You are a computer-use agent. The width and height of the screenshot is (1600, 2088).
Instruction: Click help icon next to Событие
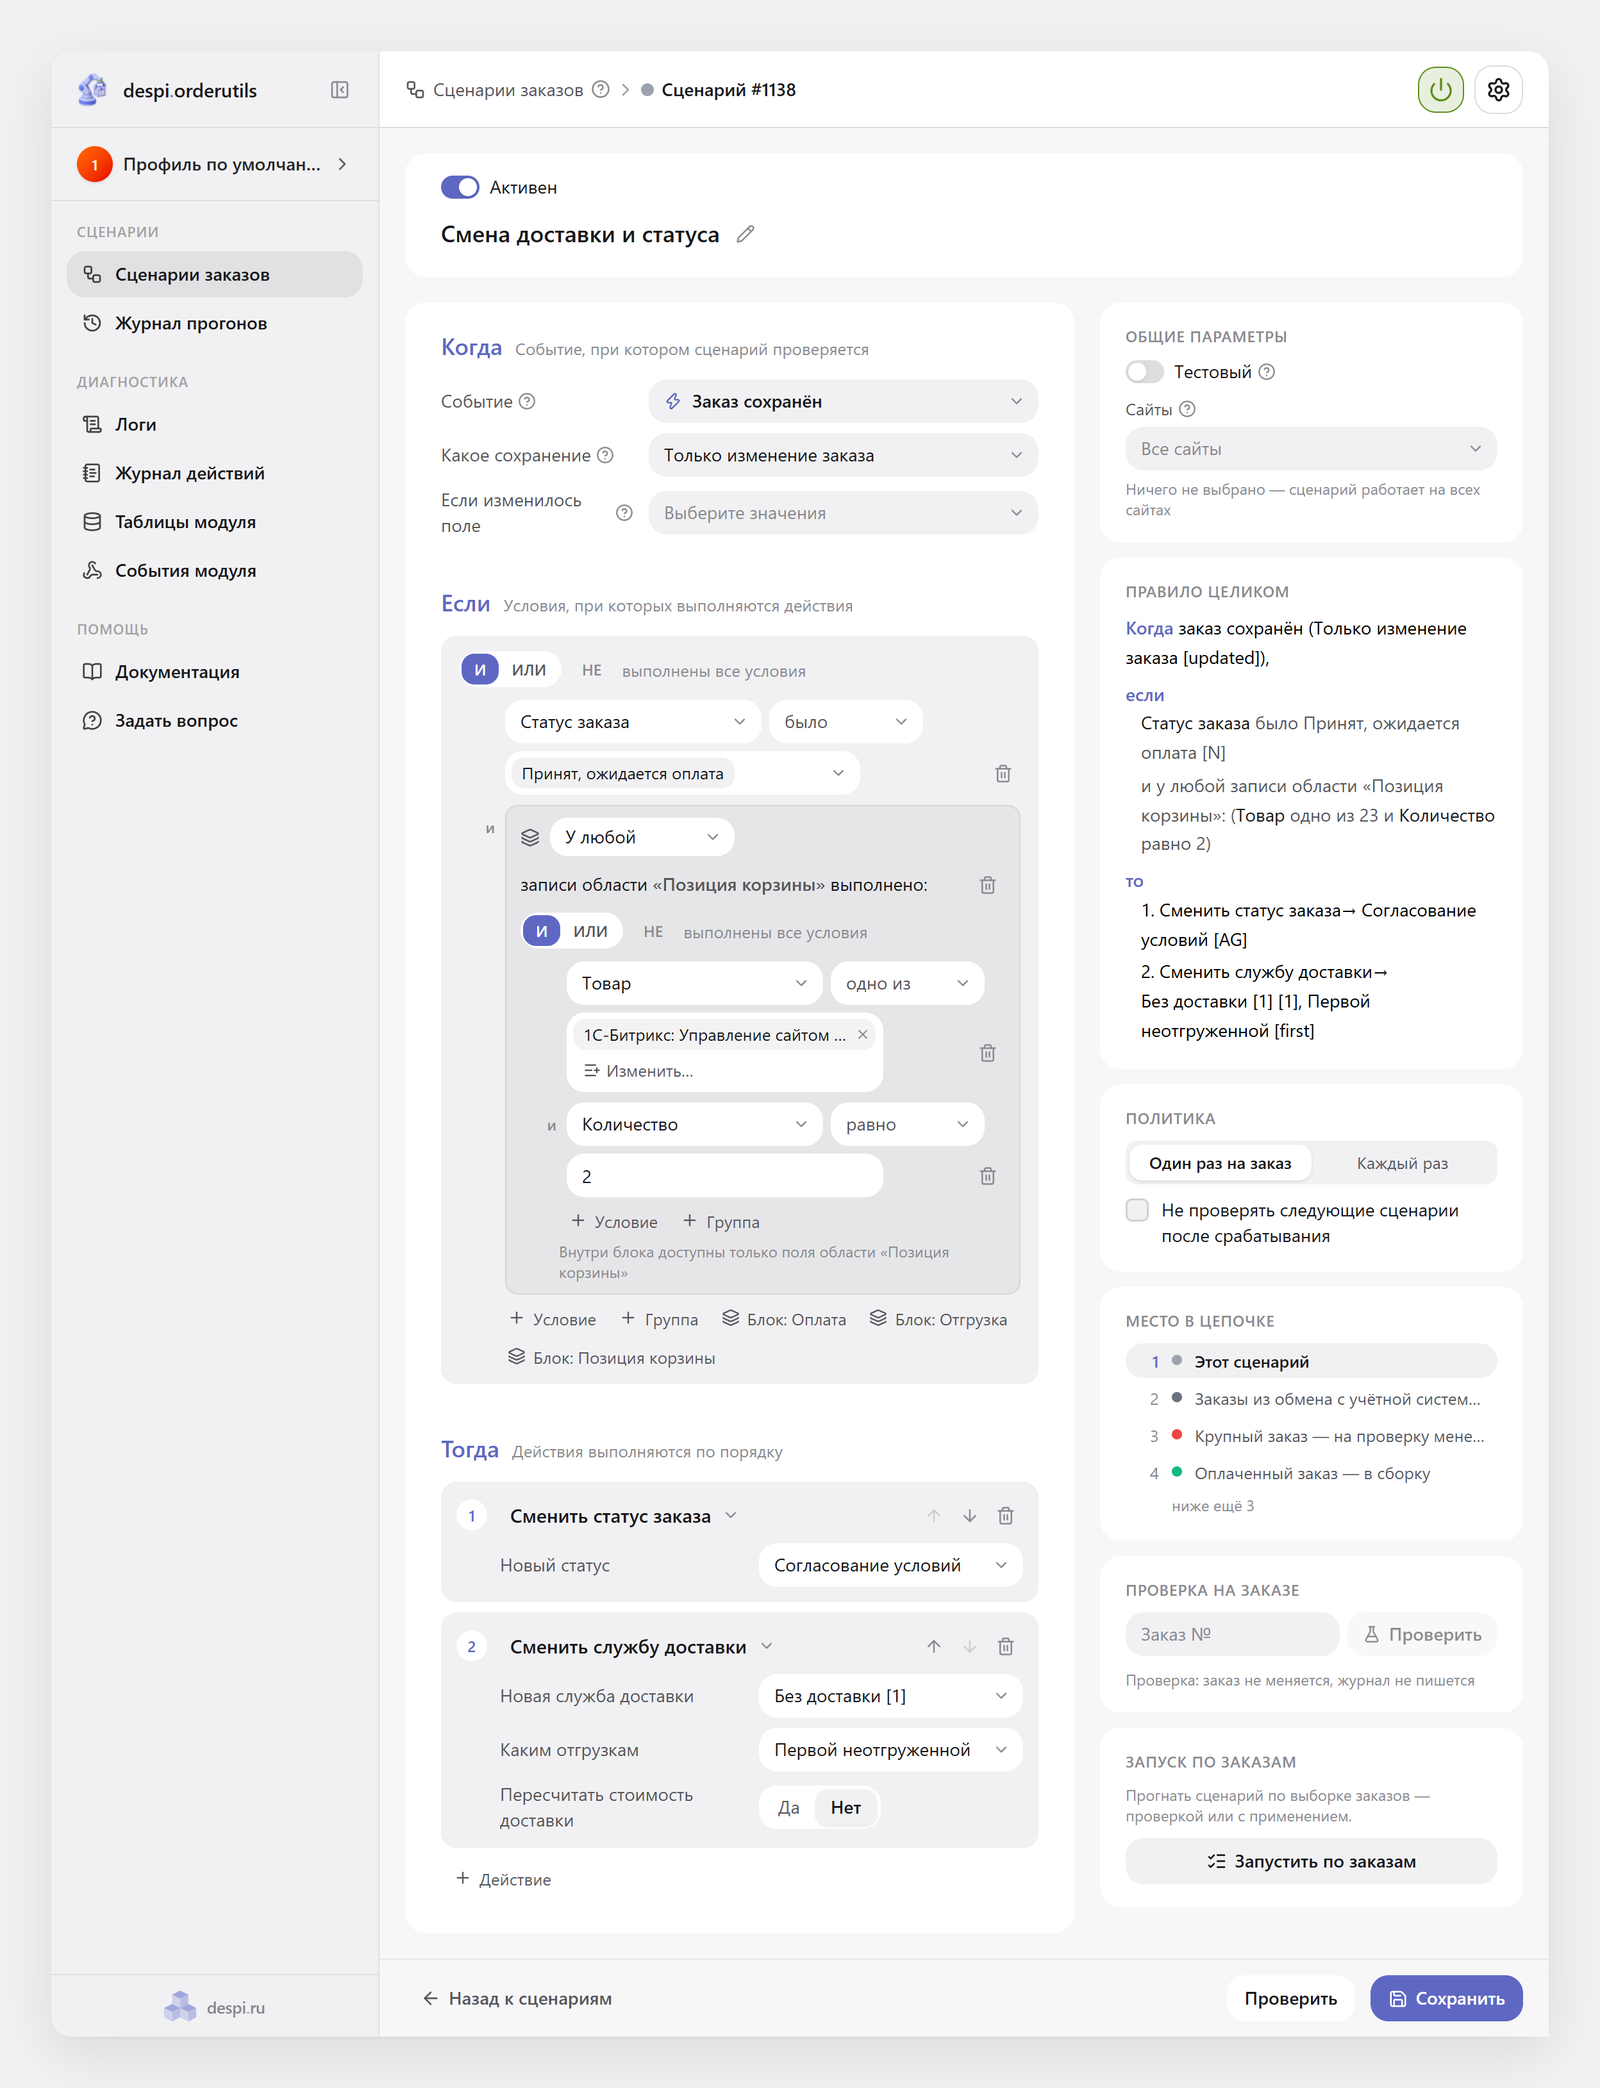pyautogui.click(x=527, y=401)
